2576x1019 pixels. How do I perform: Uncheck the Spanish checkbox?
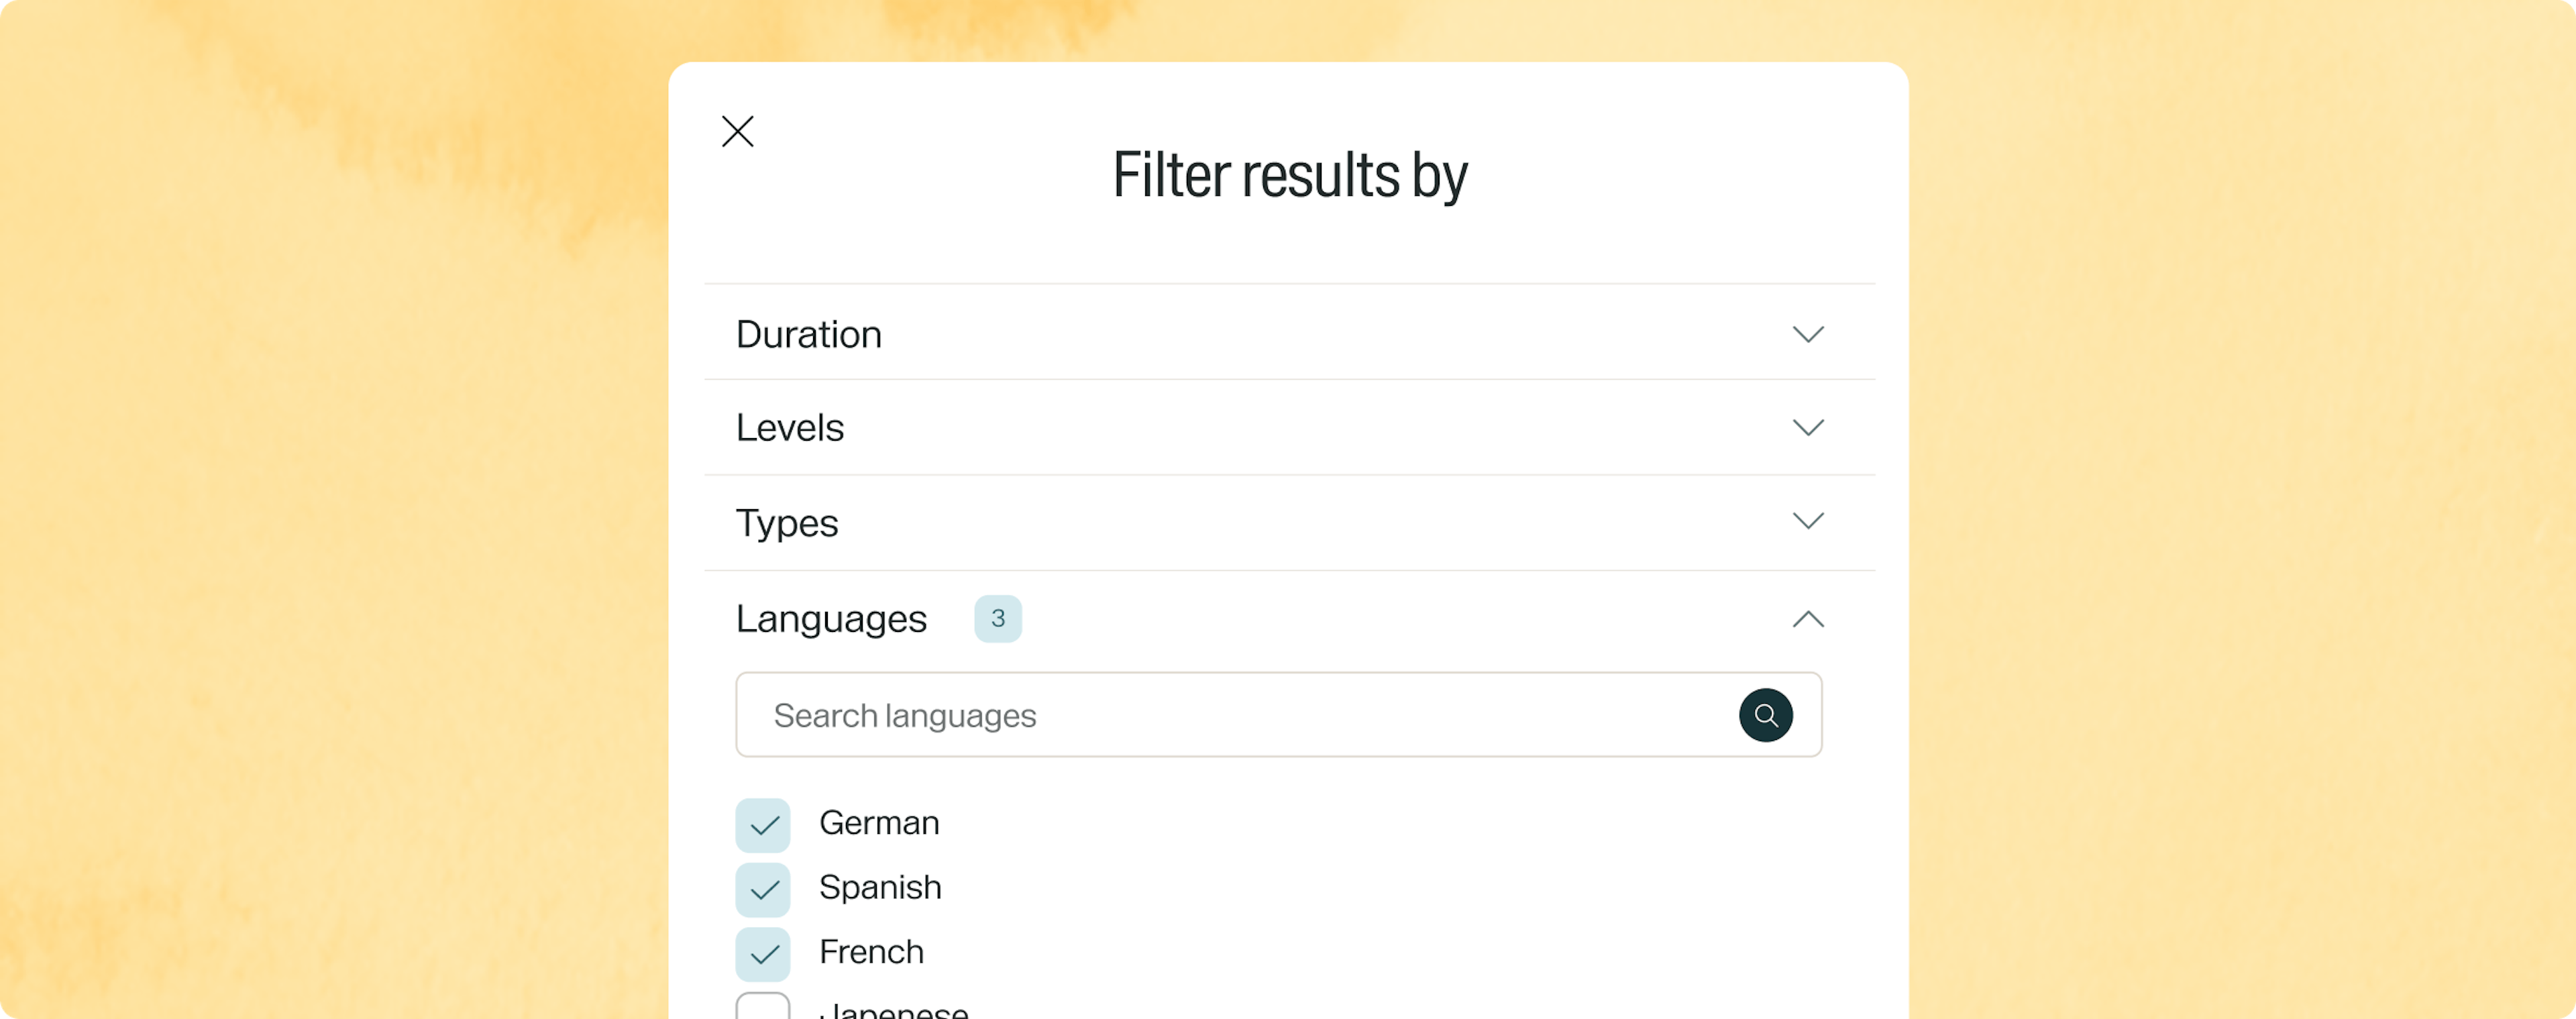(x=763, y=889)
